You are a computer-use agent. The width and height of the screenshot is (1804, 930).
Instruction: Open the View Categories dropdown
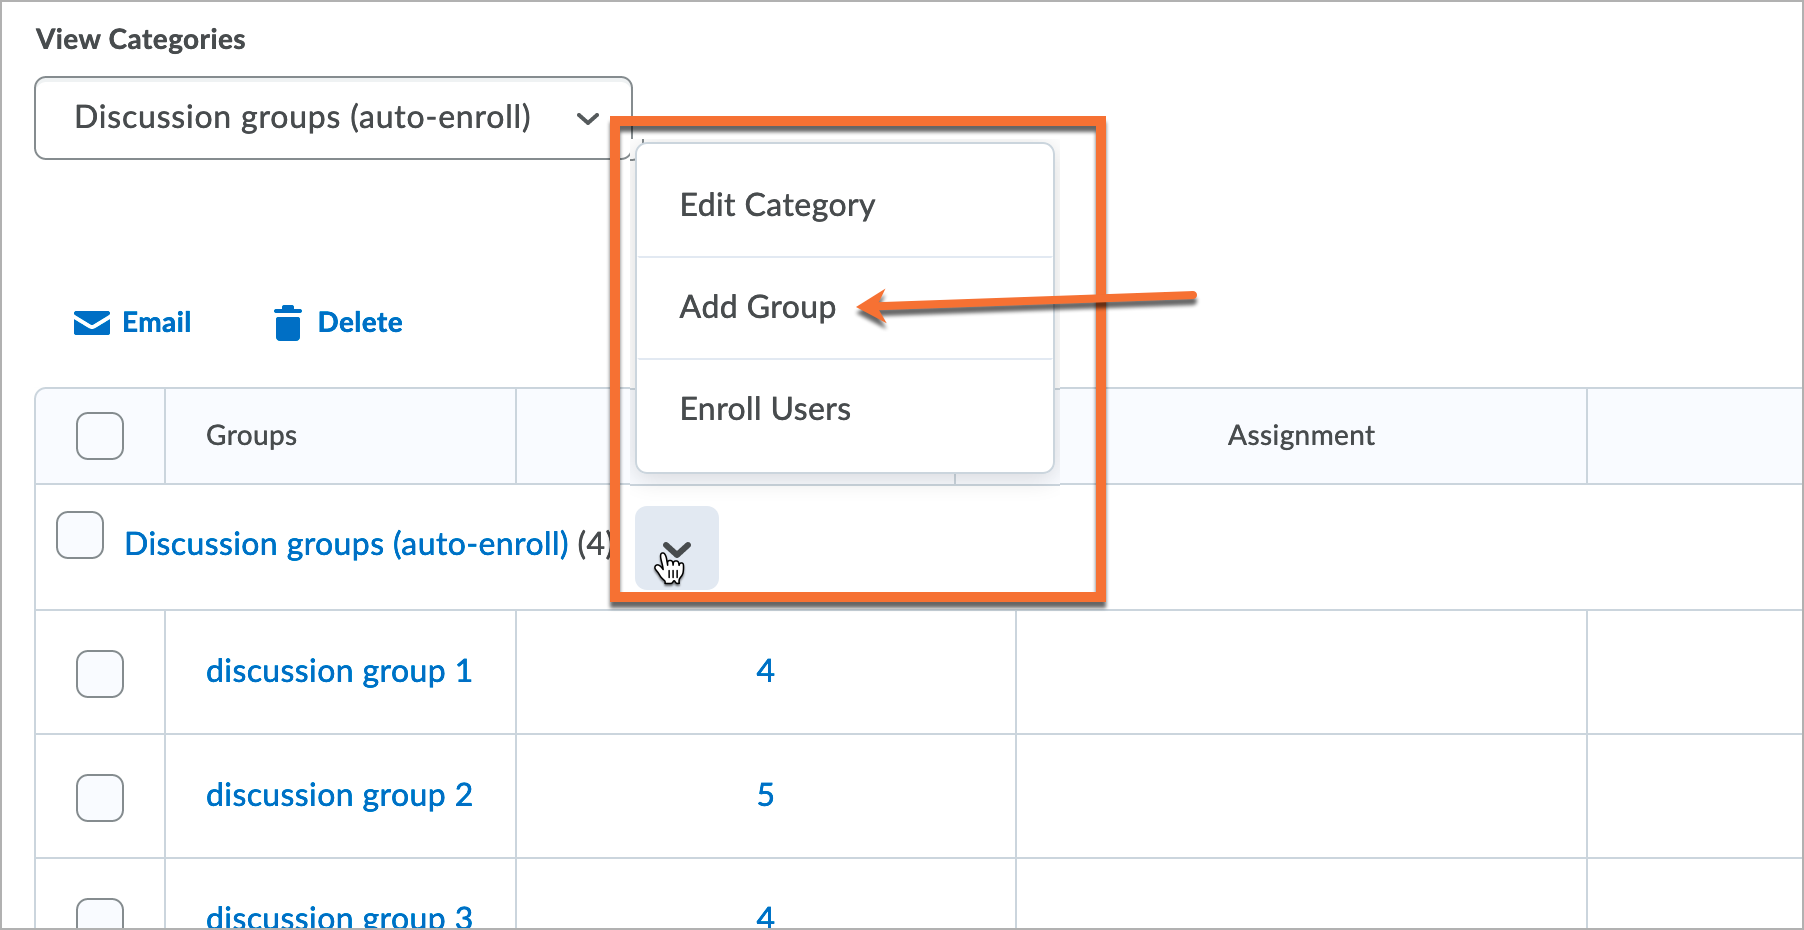click(333, 118)
